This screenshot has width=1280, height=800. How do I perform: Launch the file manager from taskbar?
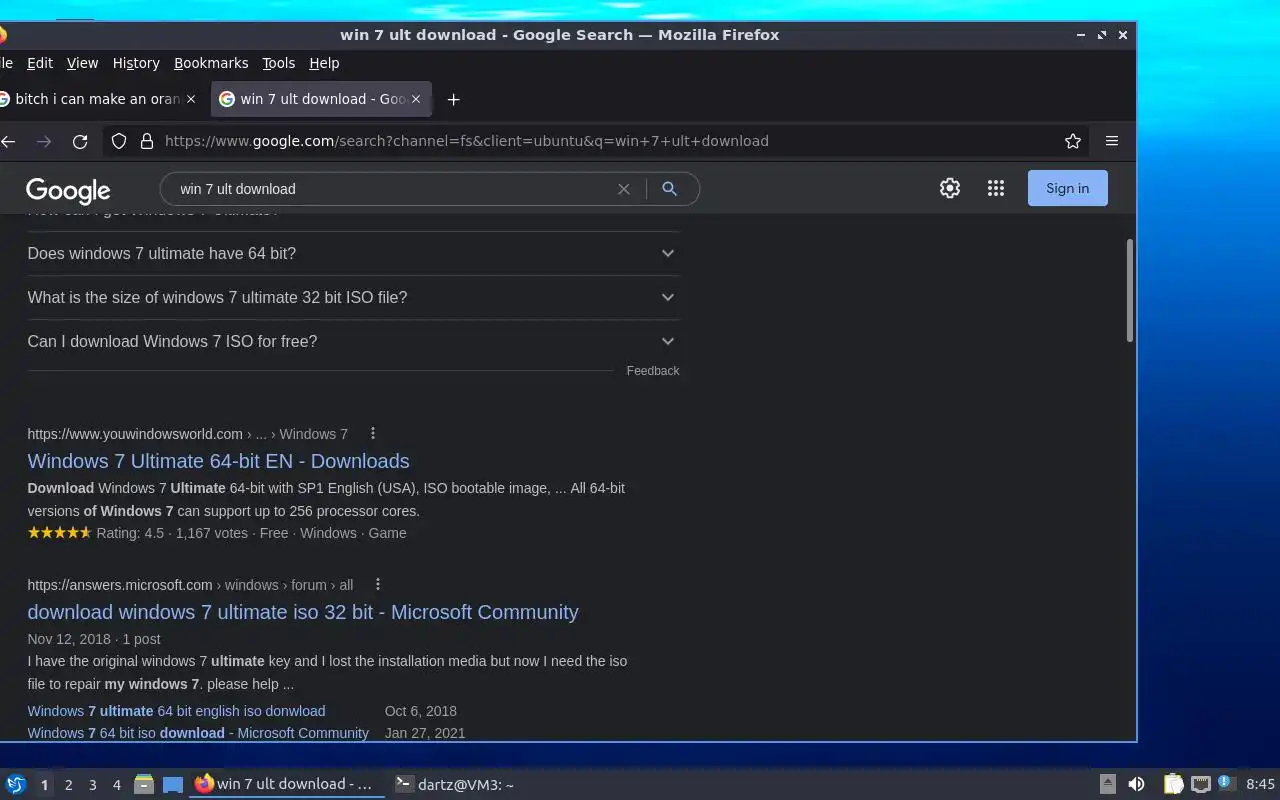point(144,784)
